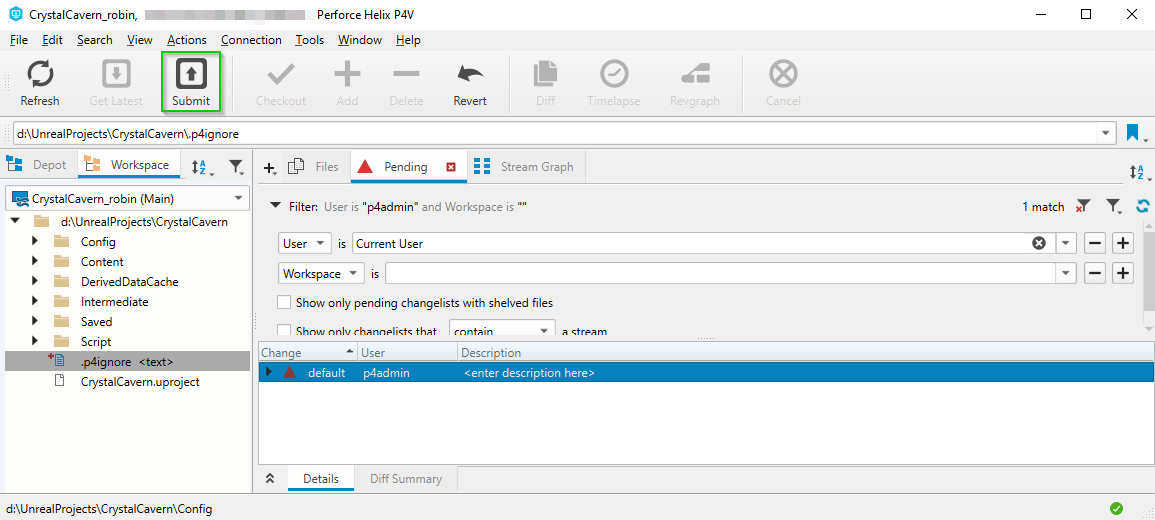Click the path address bar field
The width and height of the screenshot is (1155, 520).
555,133
